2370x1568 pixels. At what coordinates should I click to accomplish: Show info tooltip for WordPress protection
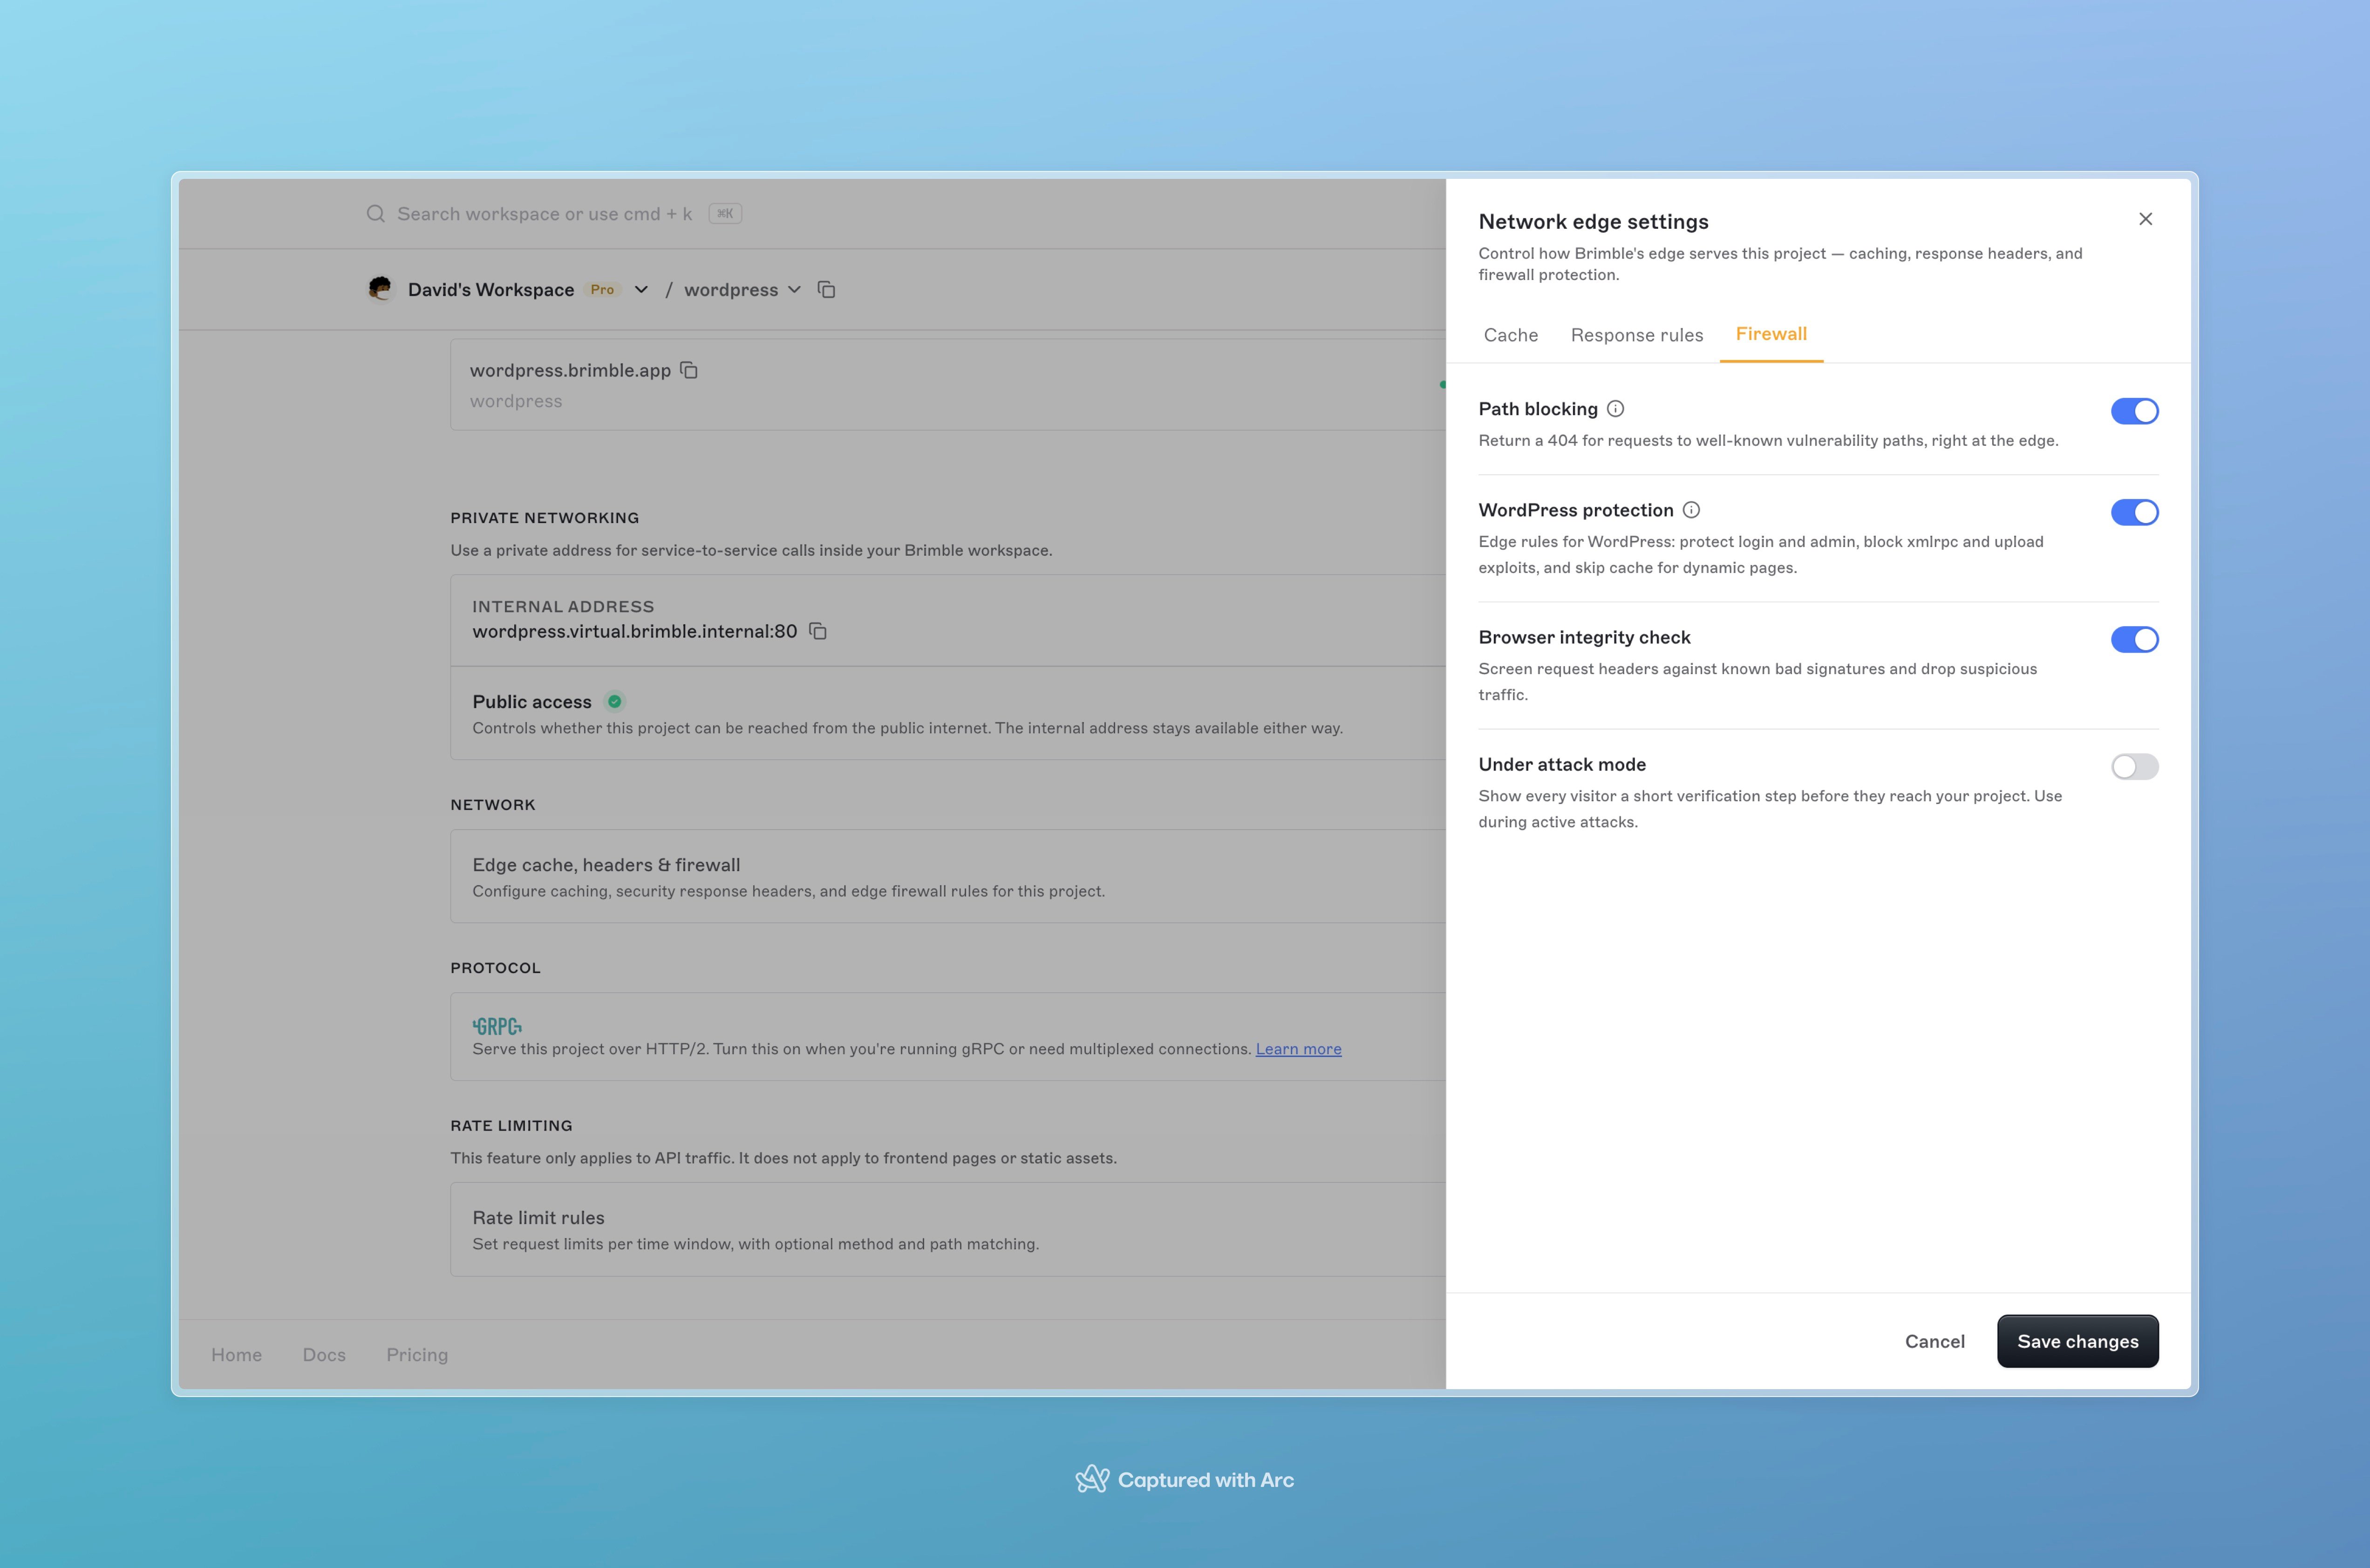(x=1691, y=510)
